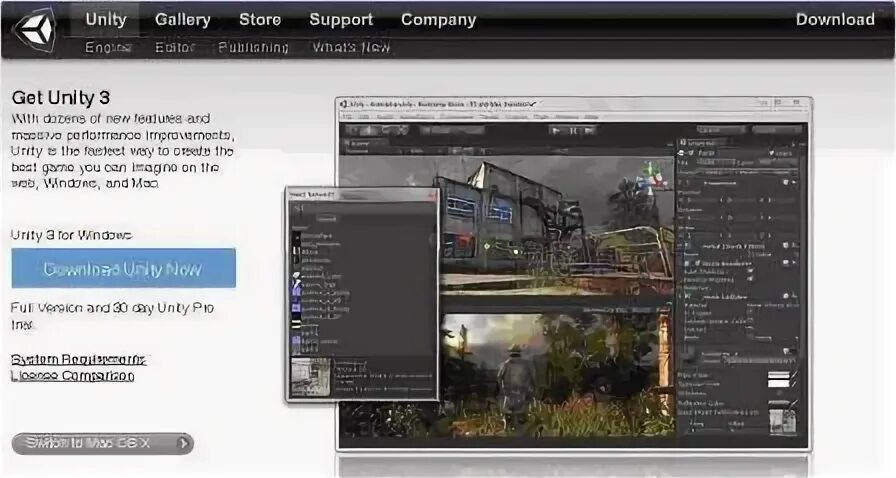Click the Download Unity Now button
The height and width of the screenshot is (478, 896).
tap(123, 268)
